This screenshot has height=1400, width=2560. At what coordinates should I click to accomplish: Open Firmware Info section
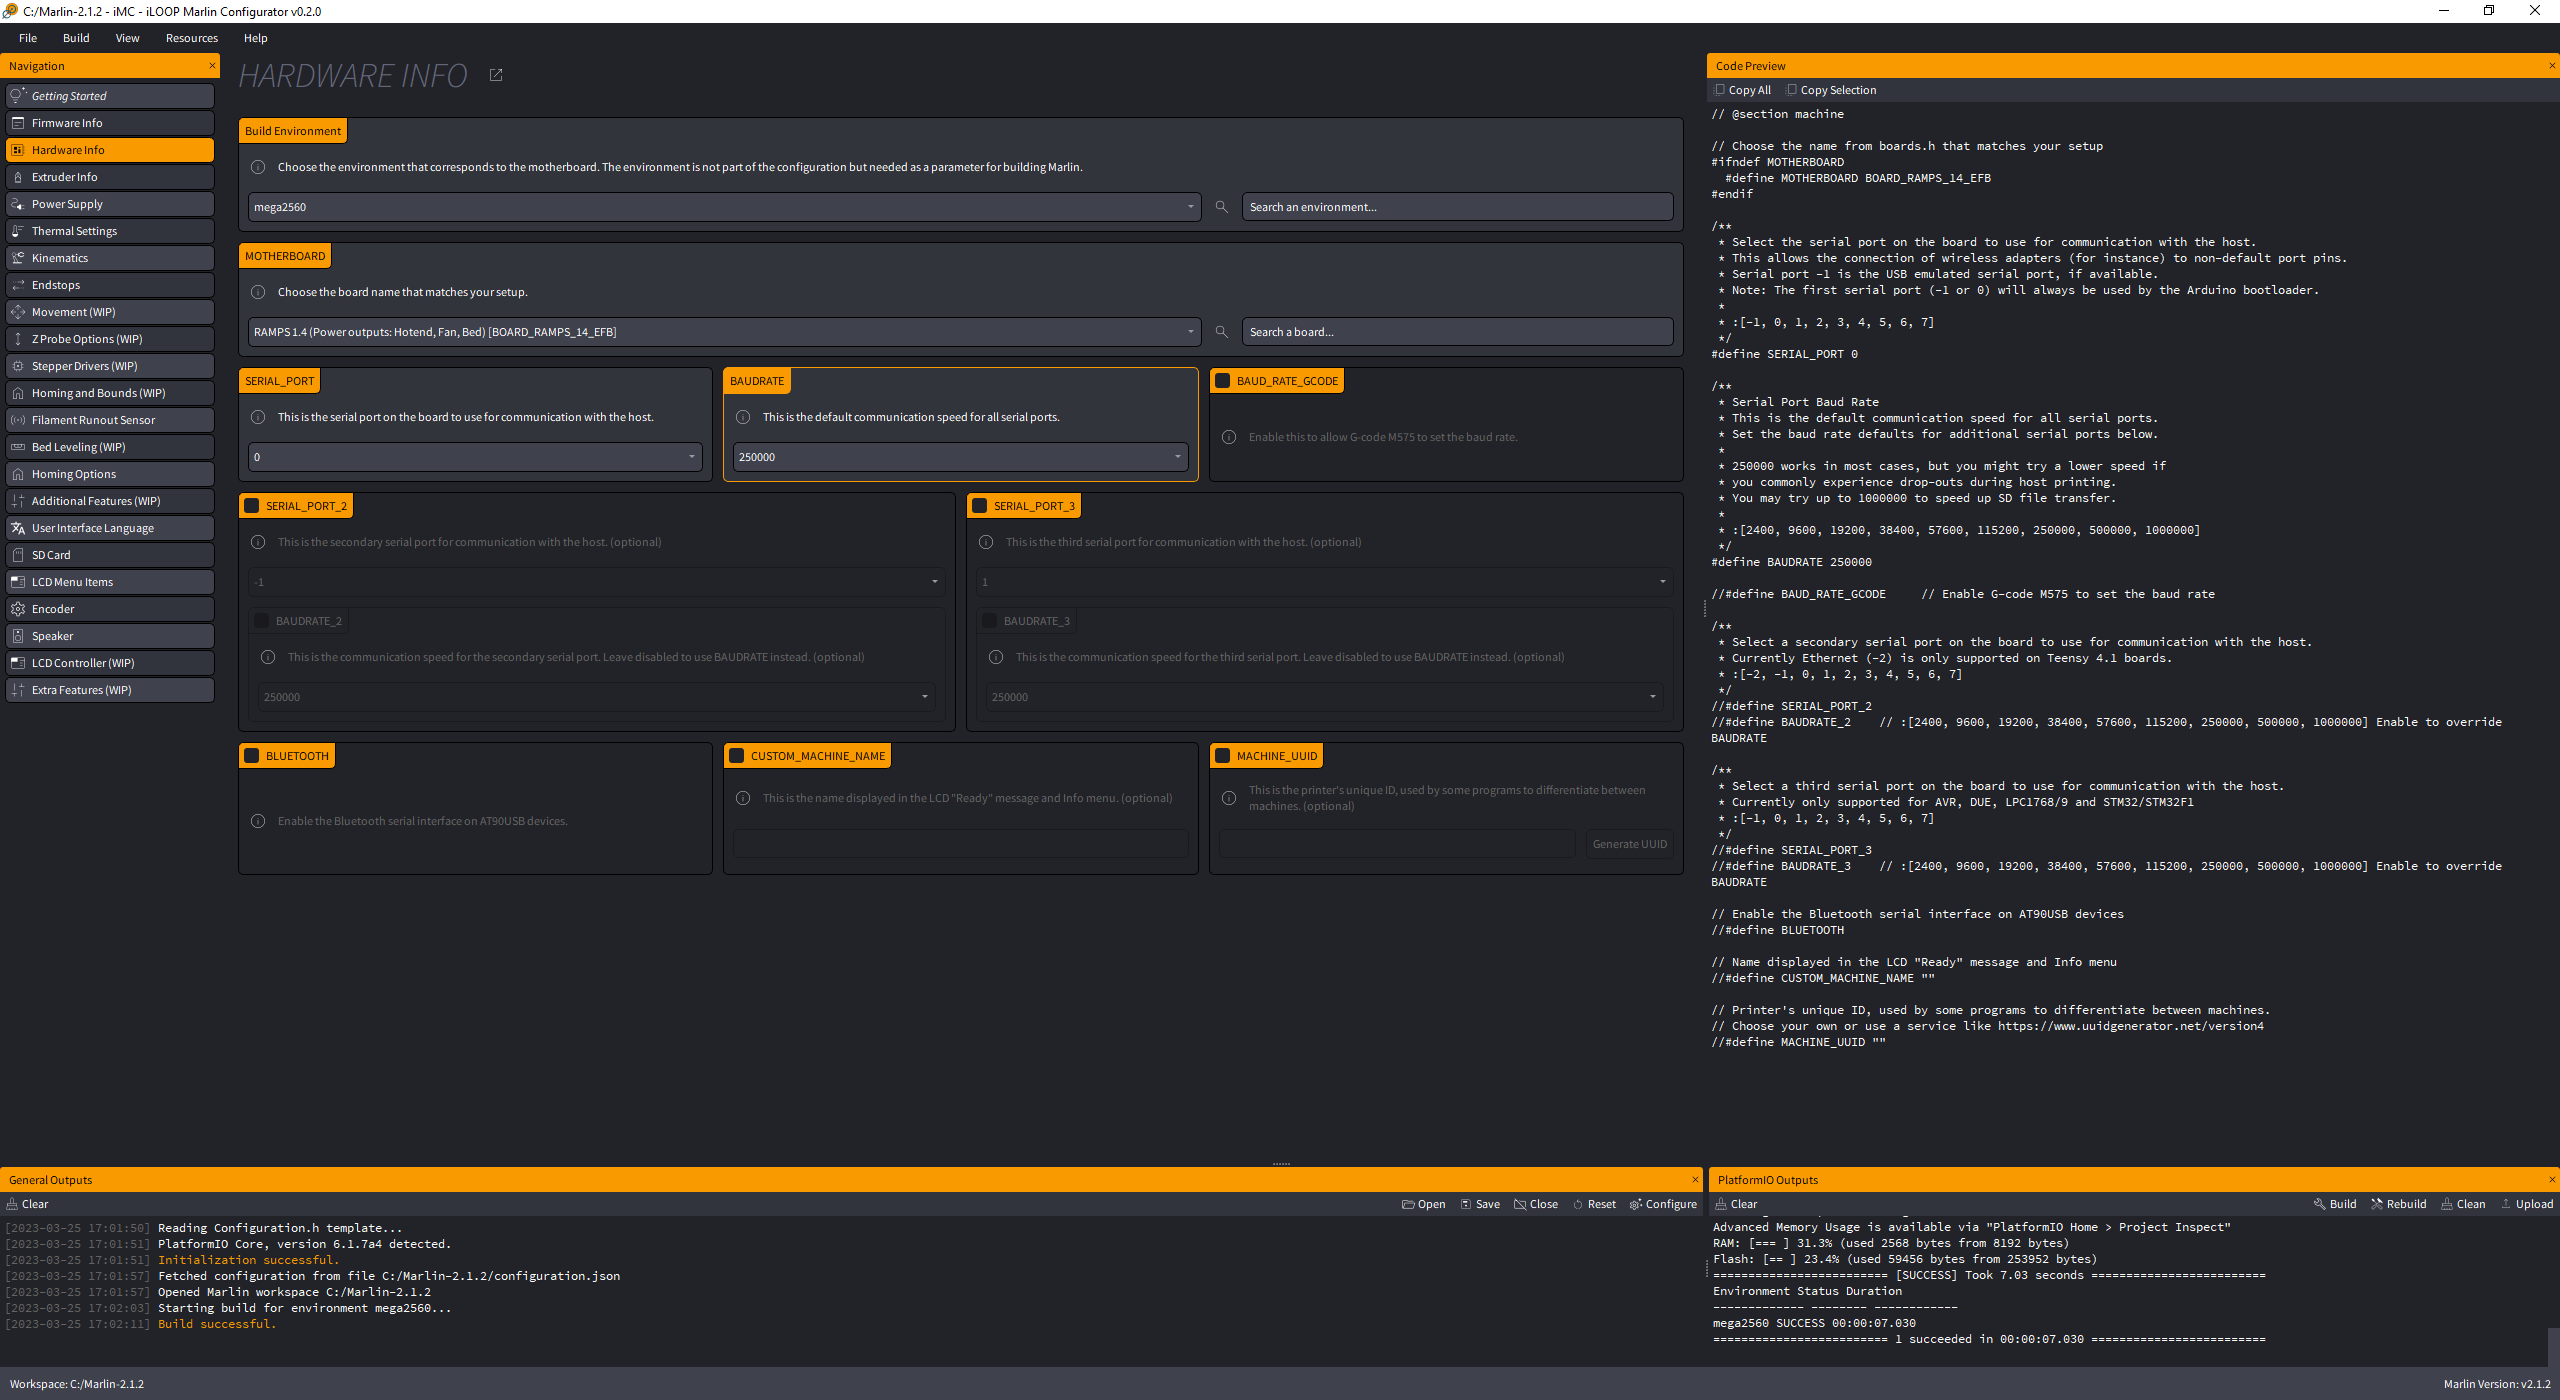(x=110, y=123)
